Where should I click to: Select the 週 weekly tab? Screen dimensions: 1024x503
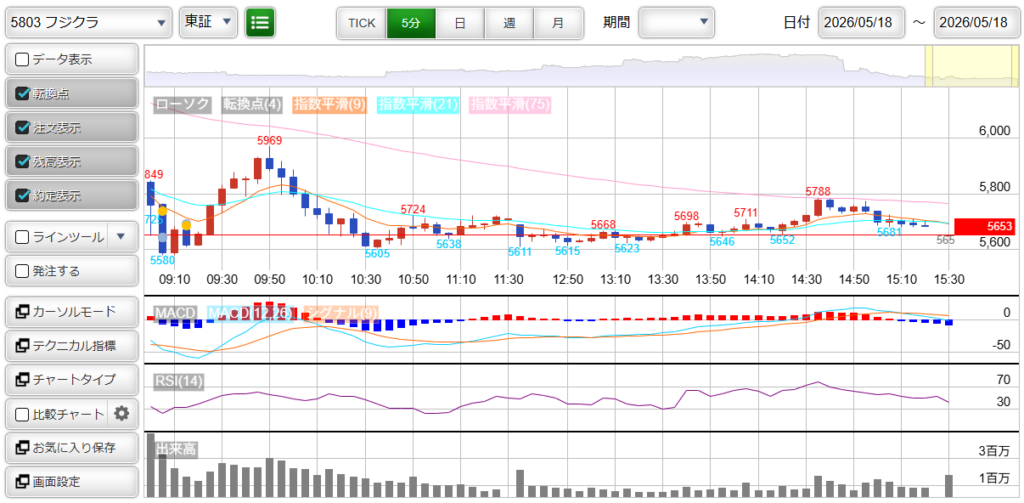click(x=509, y=22)
